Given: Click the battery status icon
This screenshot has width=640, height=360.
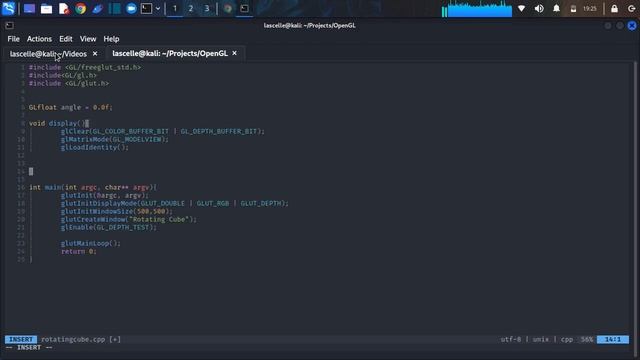Looking at the screenshot, I should [x=573, y=9].
